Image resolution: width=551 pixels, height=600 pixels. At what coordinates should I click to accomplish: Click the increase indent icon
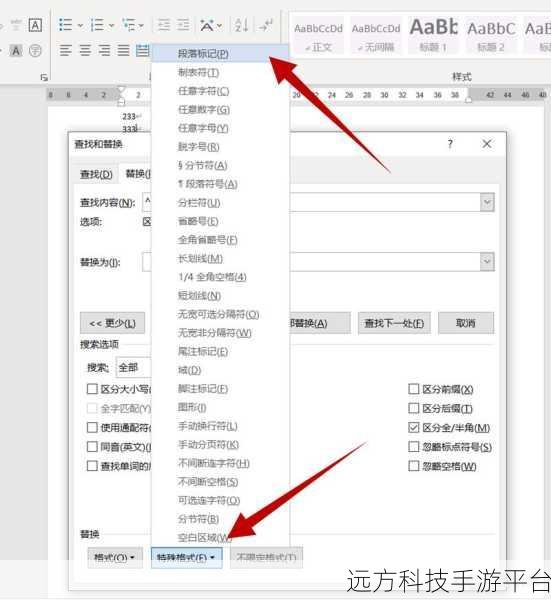183,25
